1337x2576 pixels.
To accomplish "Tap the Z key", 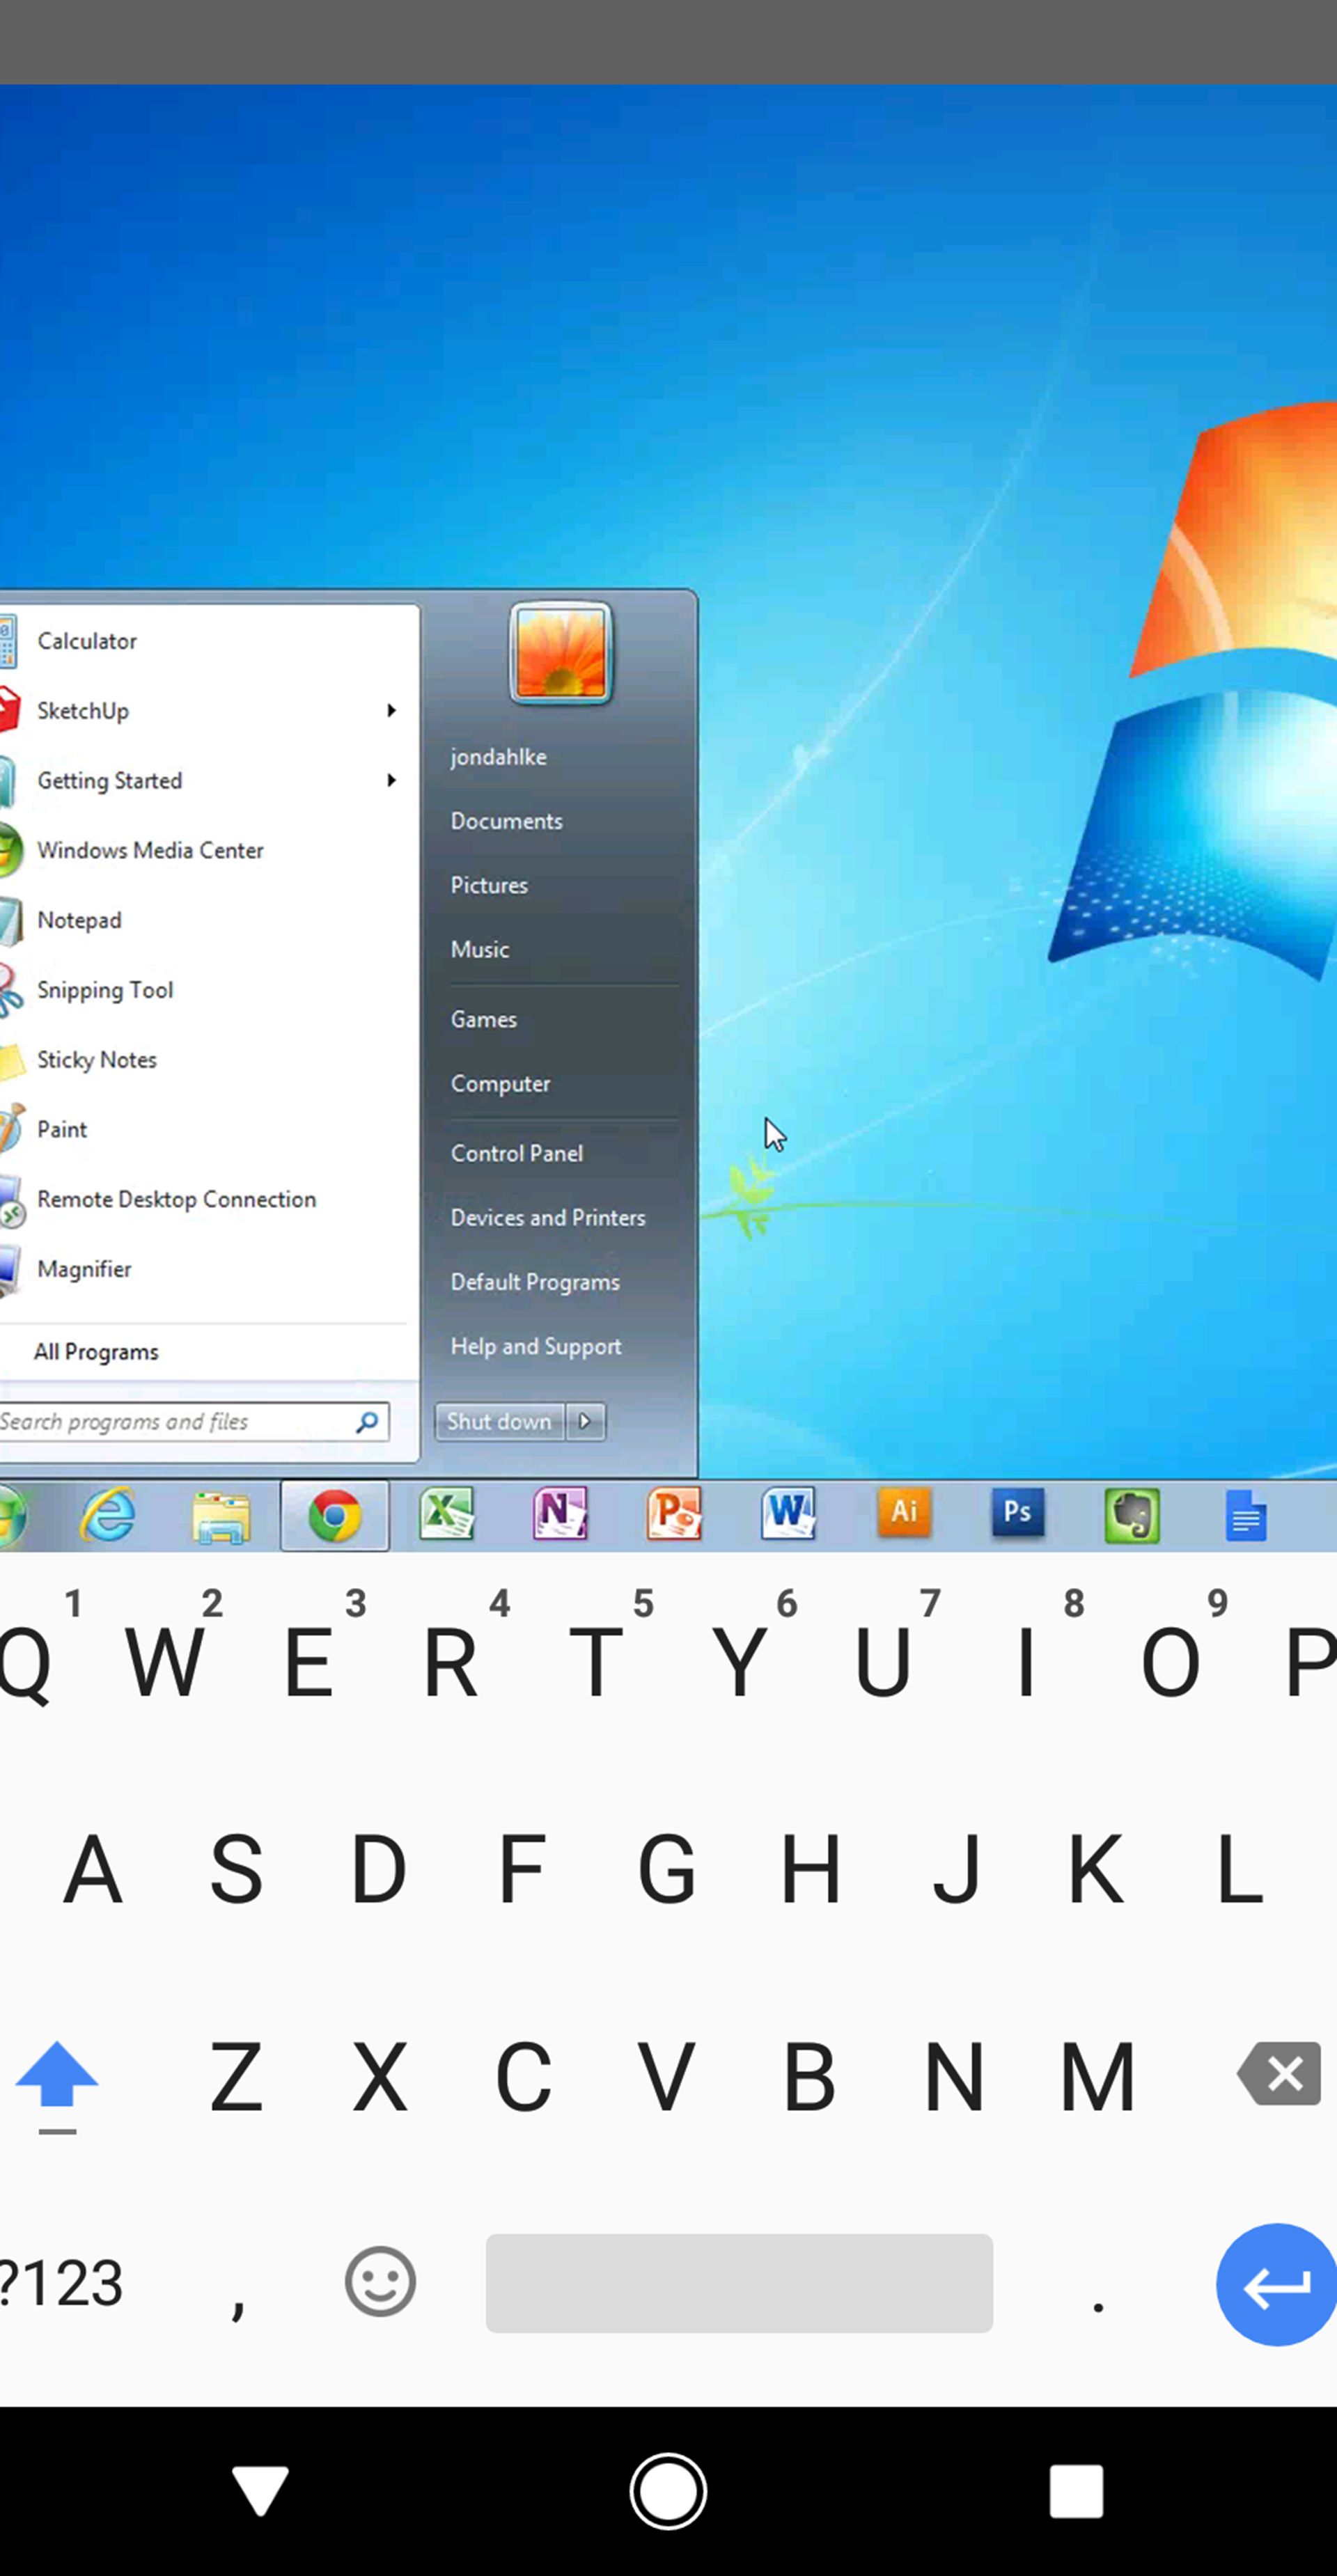I will pyautogui.click(x=236, y=2077).
